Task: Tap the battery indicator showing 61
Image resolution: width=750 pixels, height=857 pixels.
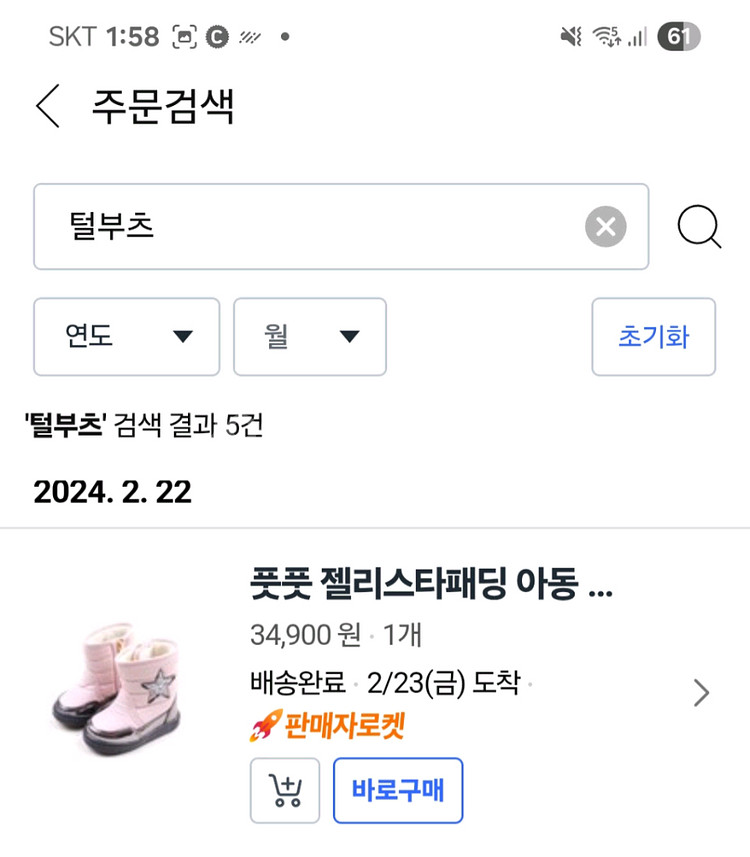Action: [x=679, y=38]
